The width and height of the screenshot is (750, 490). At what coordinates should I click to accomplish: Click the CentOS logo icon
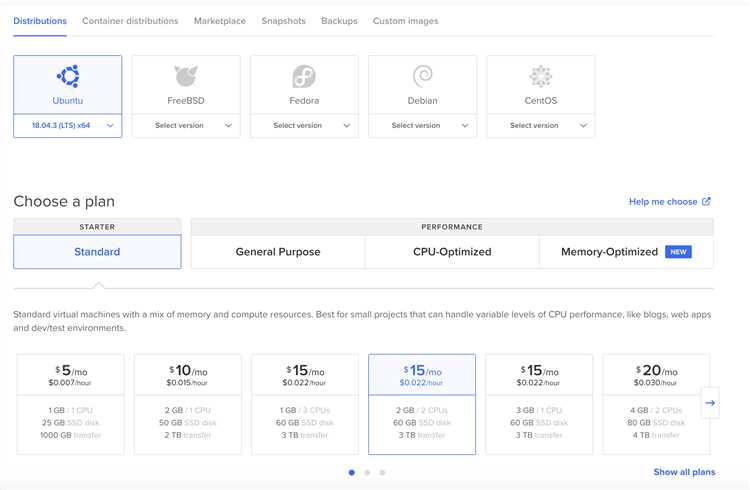(540, 76)
